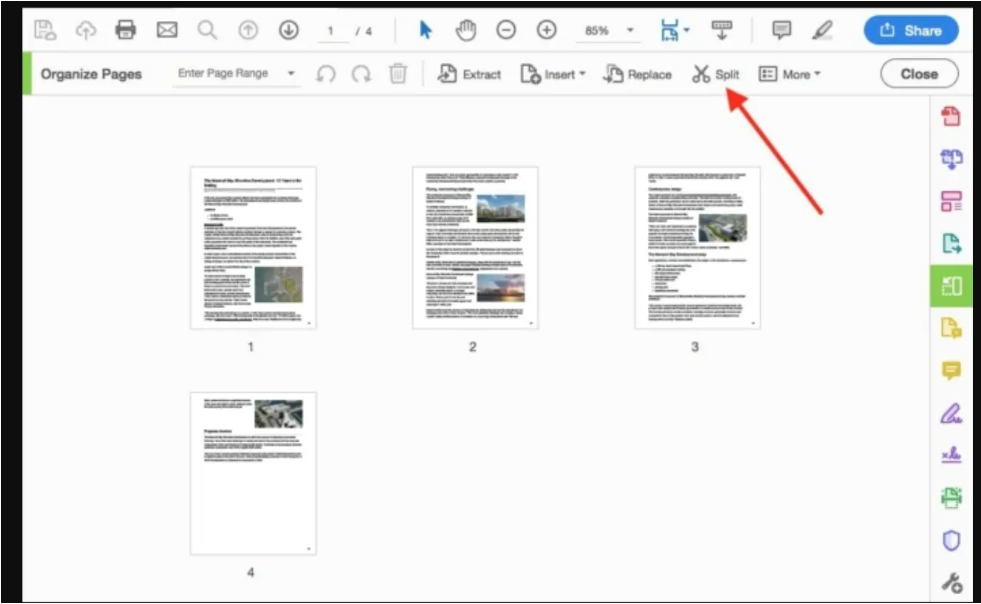Switch to the selection arrow tool
This screenshot has height=604, width=981.
click(425, 30)
